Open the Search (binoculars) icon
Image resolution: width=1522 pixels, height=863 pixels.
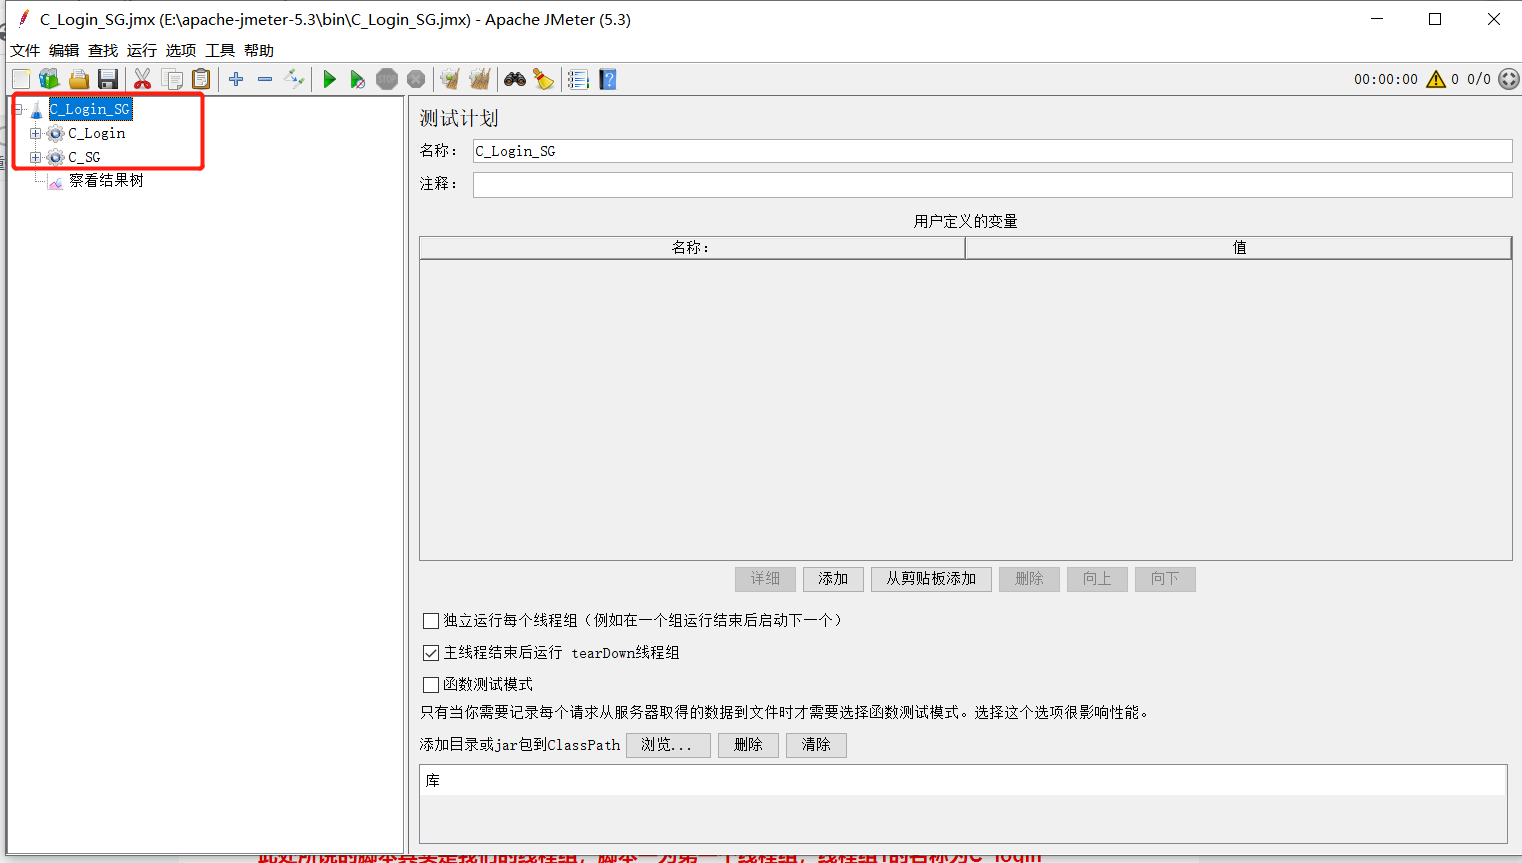[x=514, y=79]
